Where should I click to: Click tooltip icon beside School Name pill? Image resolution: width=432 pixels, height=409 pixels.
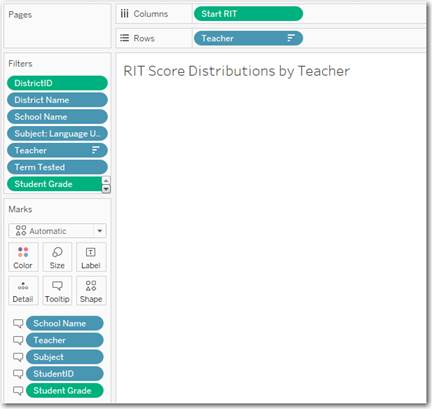pos(18,323)
